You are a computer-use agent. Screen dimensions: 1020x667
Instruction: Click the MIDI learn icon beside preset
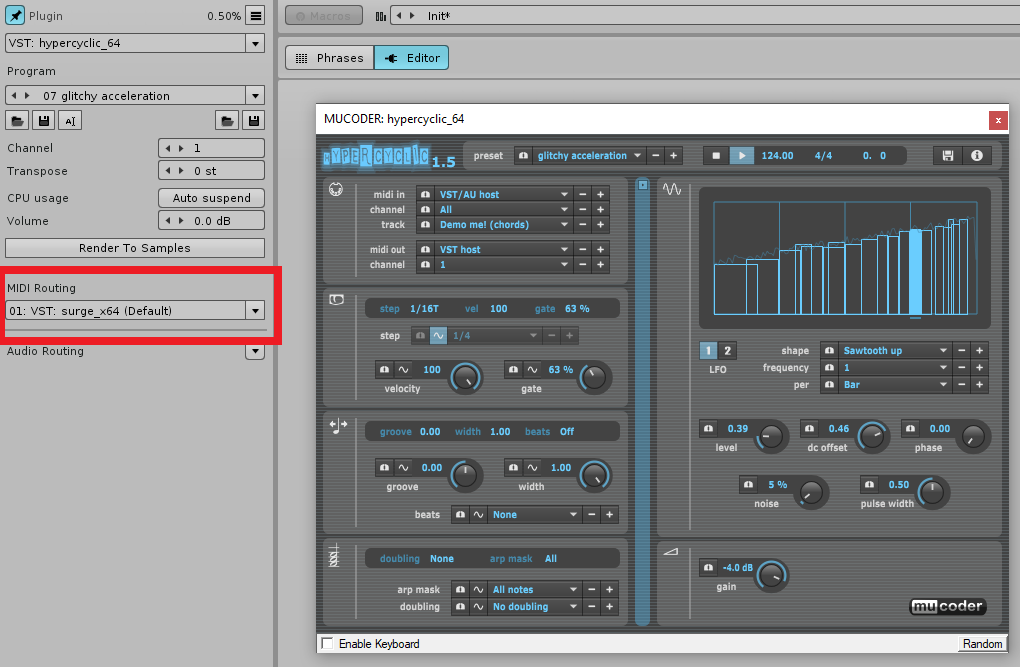523,156
